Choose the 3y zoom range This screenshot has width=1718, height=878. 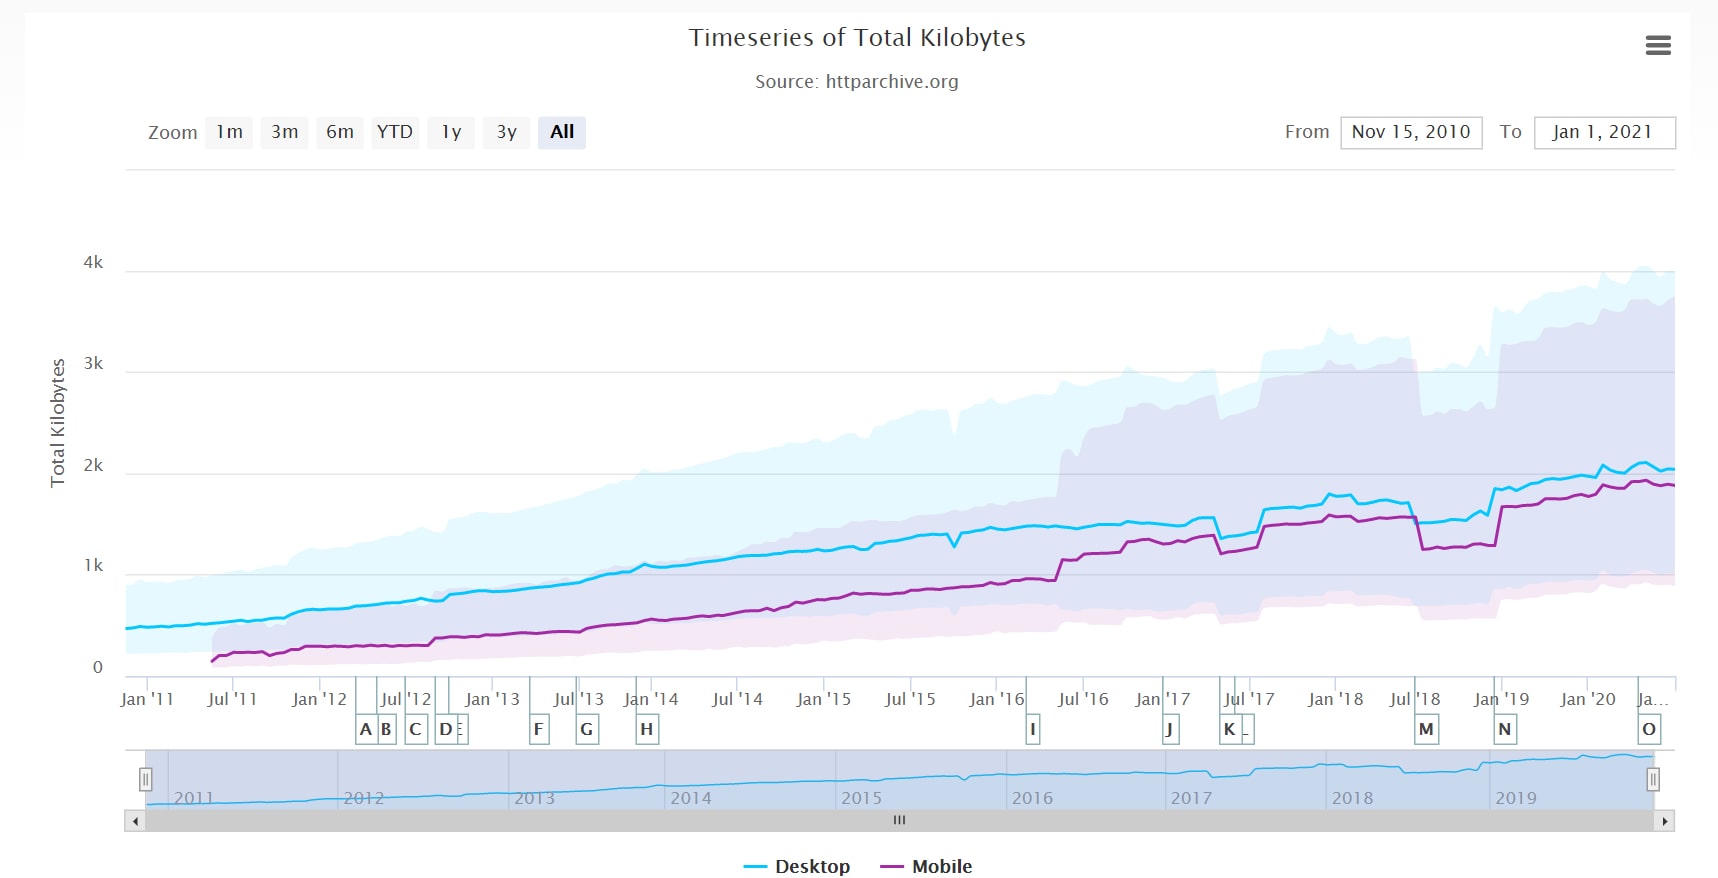pyautogui.click(x=507, y=132)
